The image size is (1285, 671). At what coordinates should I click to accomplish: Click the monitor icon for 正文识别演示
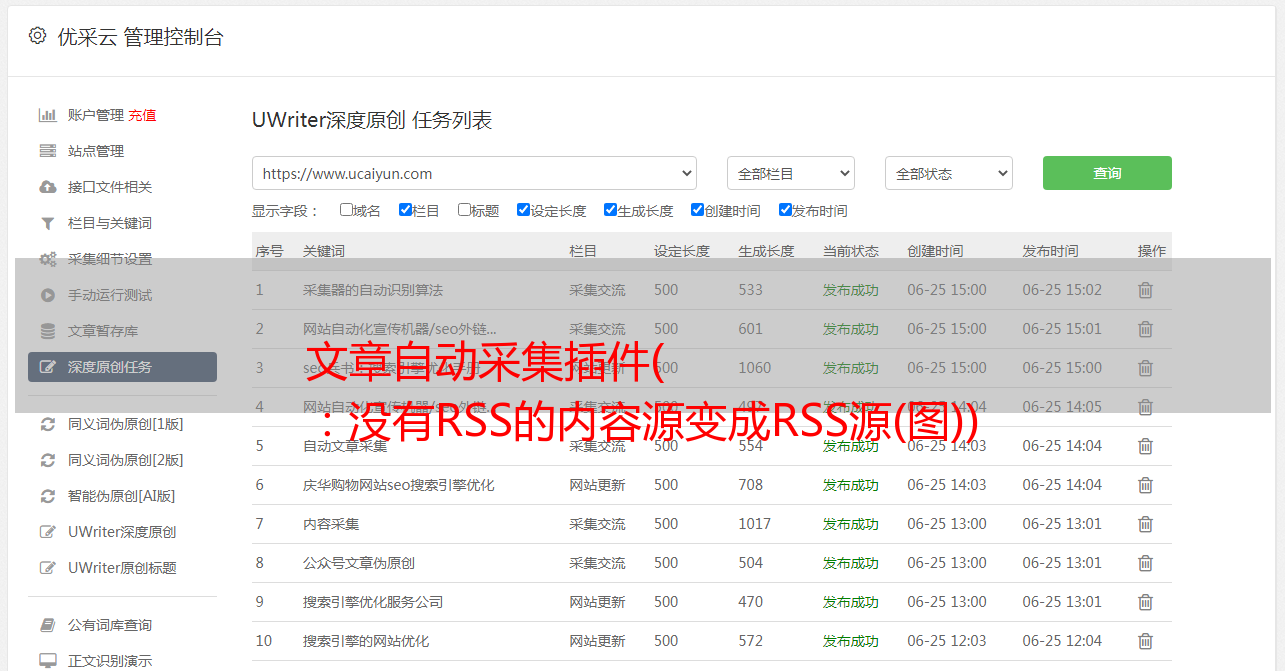pyautogui.click(x=47, y=661)
